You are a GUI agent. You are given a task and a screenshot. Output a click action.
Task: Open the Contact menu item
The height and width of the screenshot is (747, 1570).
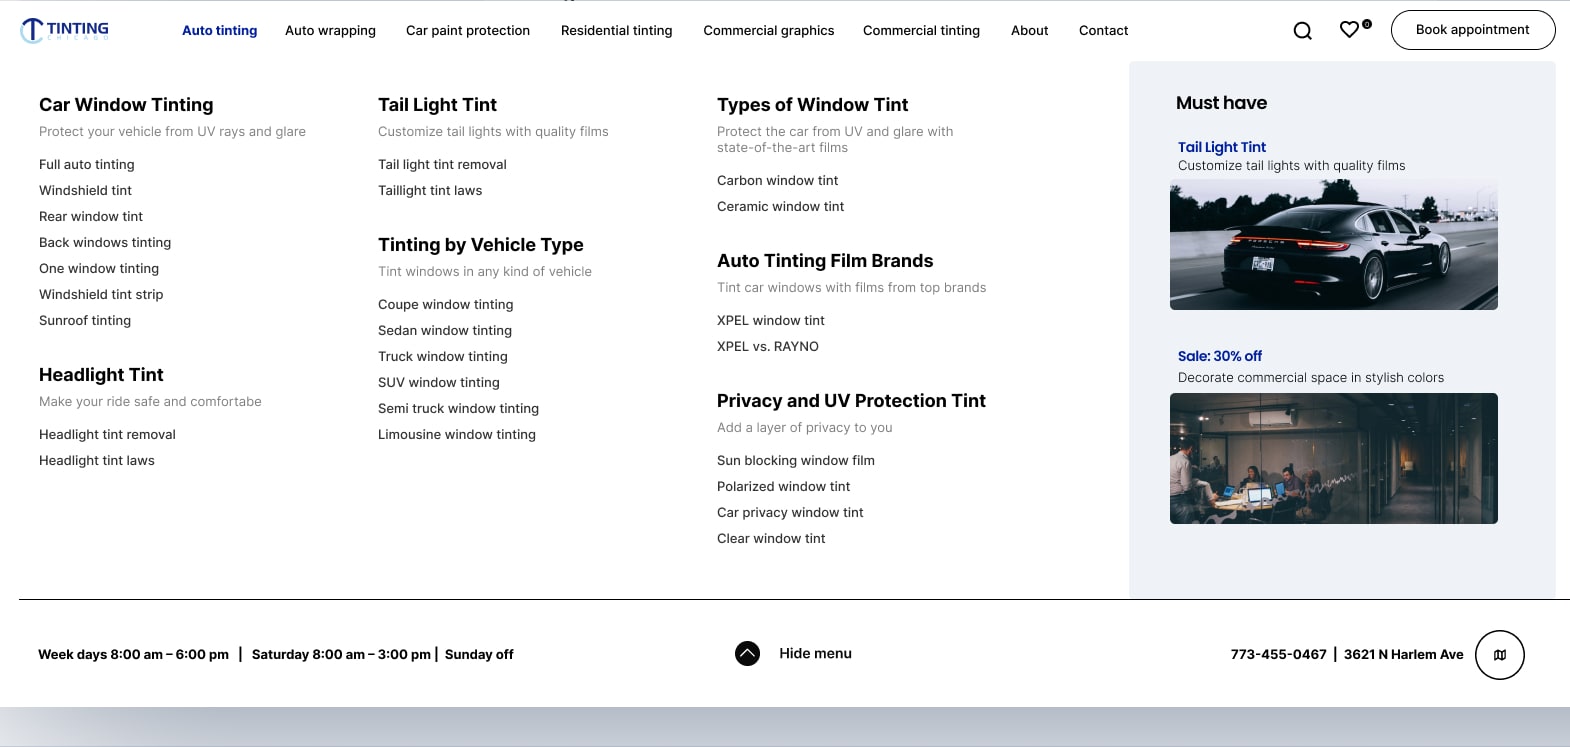(1103, 31)
